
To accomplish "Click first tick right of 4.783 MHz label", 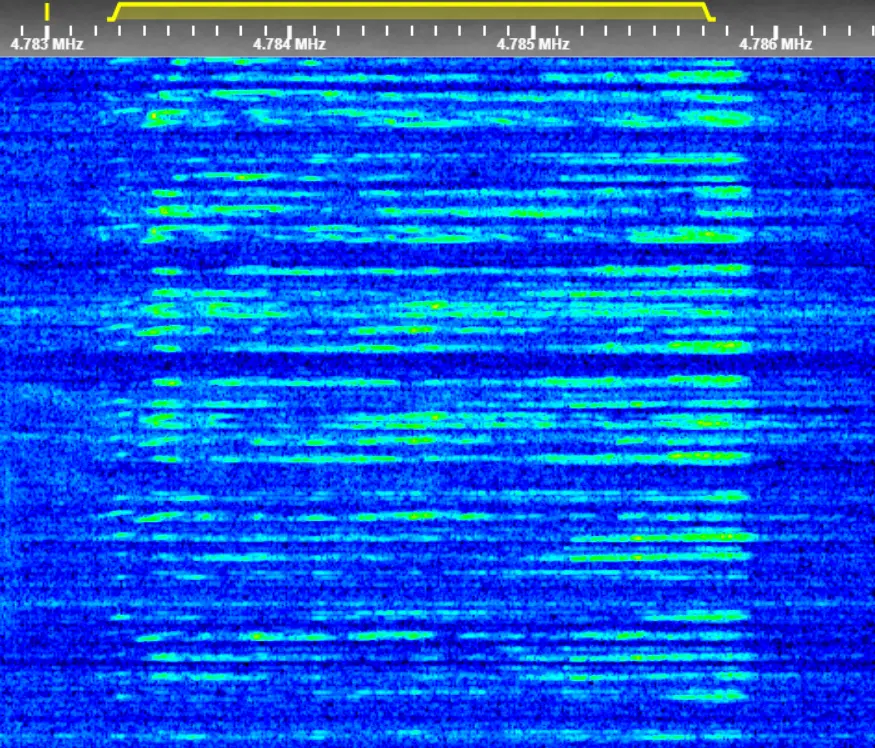I will pyautogui.click(x=71, y=30).
